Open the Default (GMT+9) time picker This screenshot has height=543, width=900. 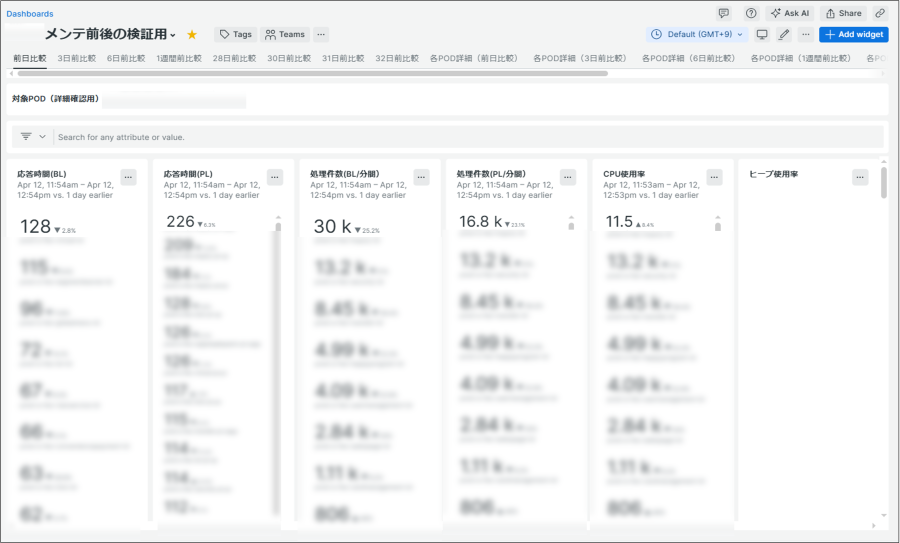click(697, 34)
